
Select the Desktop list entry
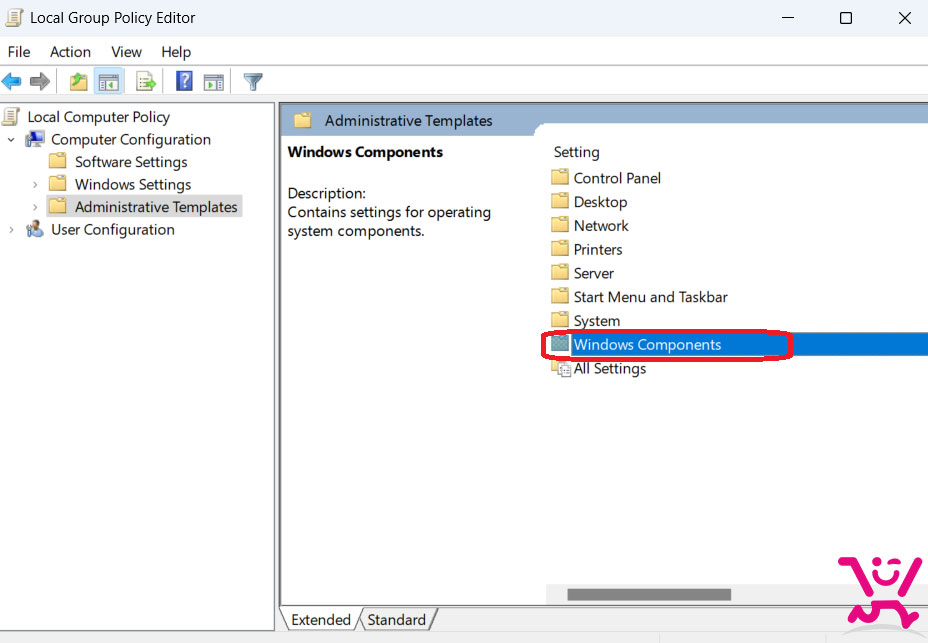[600, 201]
